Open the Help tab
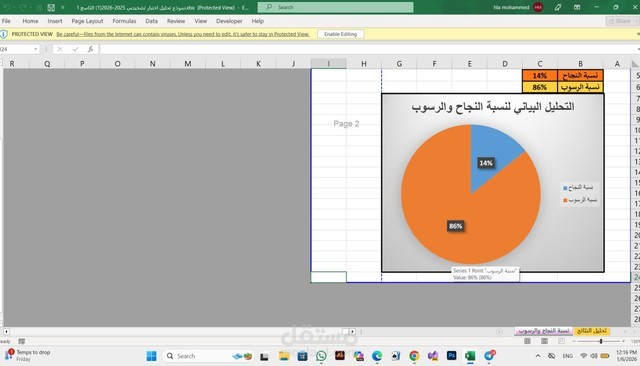The width and height of the screenshot is (640, 366). (257, 21)
